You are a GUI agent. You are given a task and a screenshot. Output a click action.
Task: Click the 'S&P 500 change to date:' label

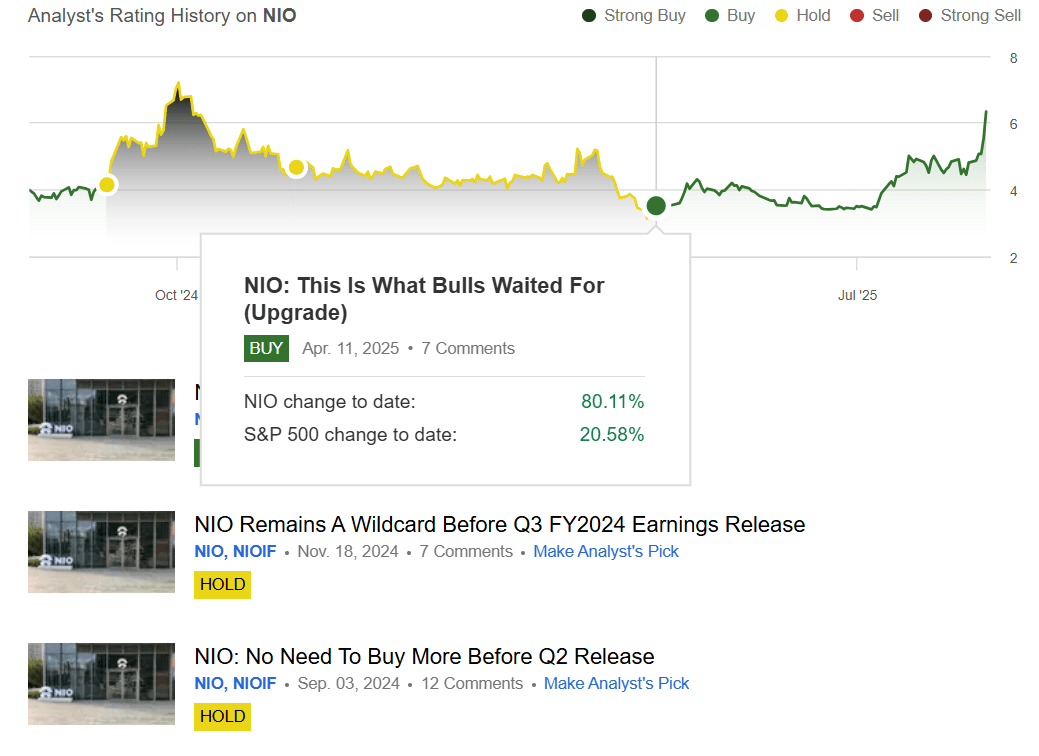click(351, 435)
